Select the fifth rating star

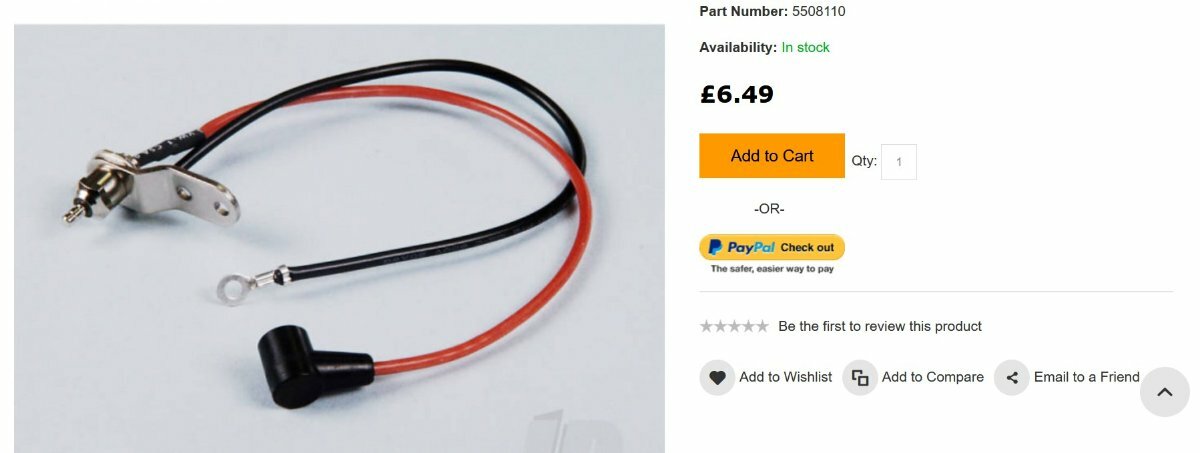pyautogui.click(x=762, y=326)
